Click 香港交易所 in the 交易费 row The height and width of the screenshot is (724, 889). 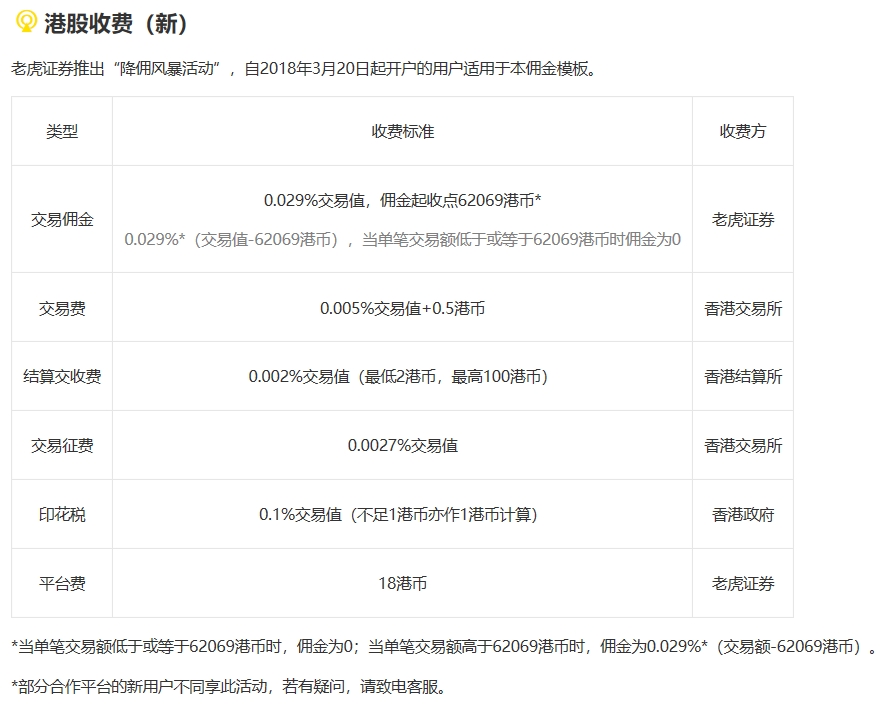pyautogui.click(x=743, y=308)
